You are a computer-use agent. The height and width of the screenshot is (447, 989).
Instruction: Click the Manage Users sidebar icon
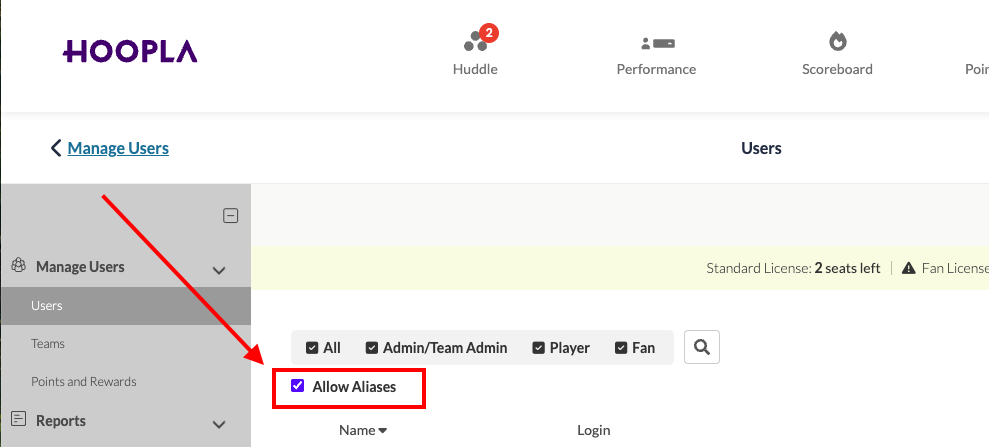pyautogui.click(x=18, y=265)
